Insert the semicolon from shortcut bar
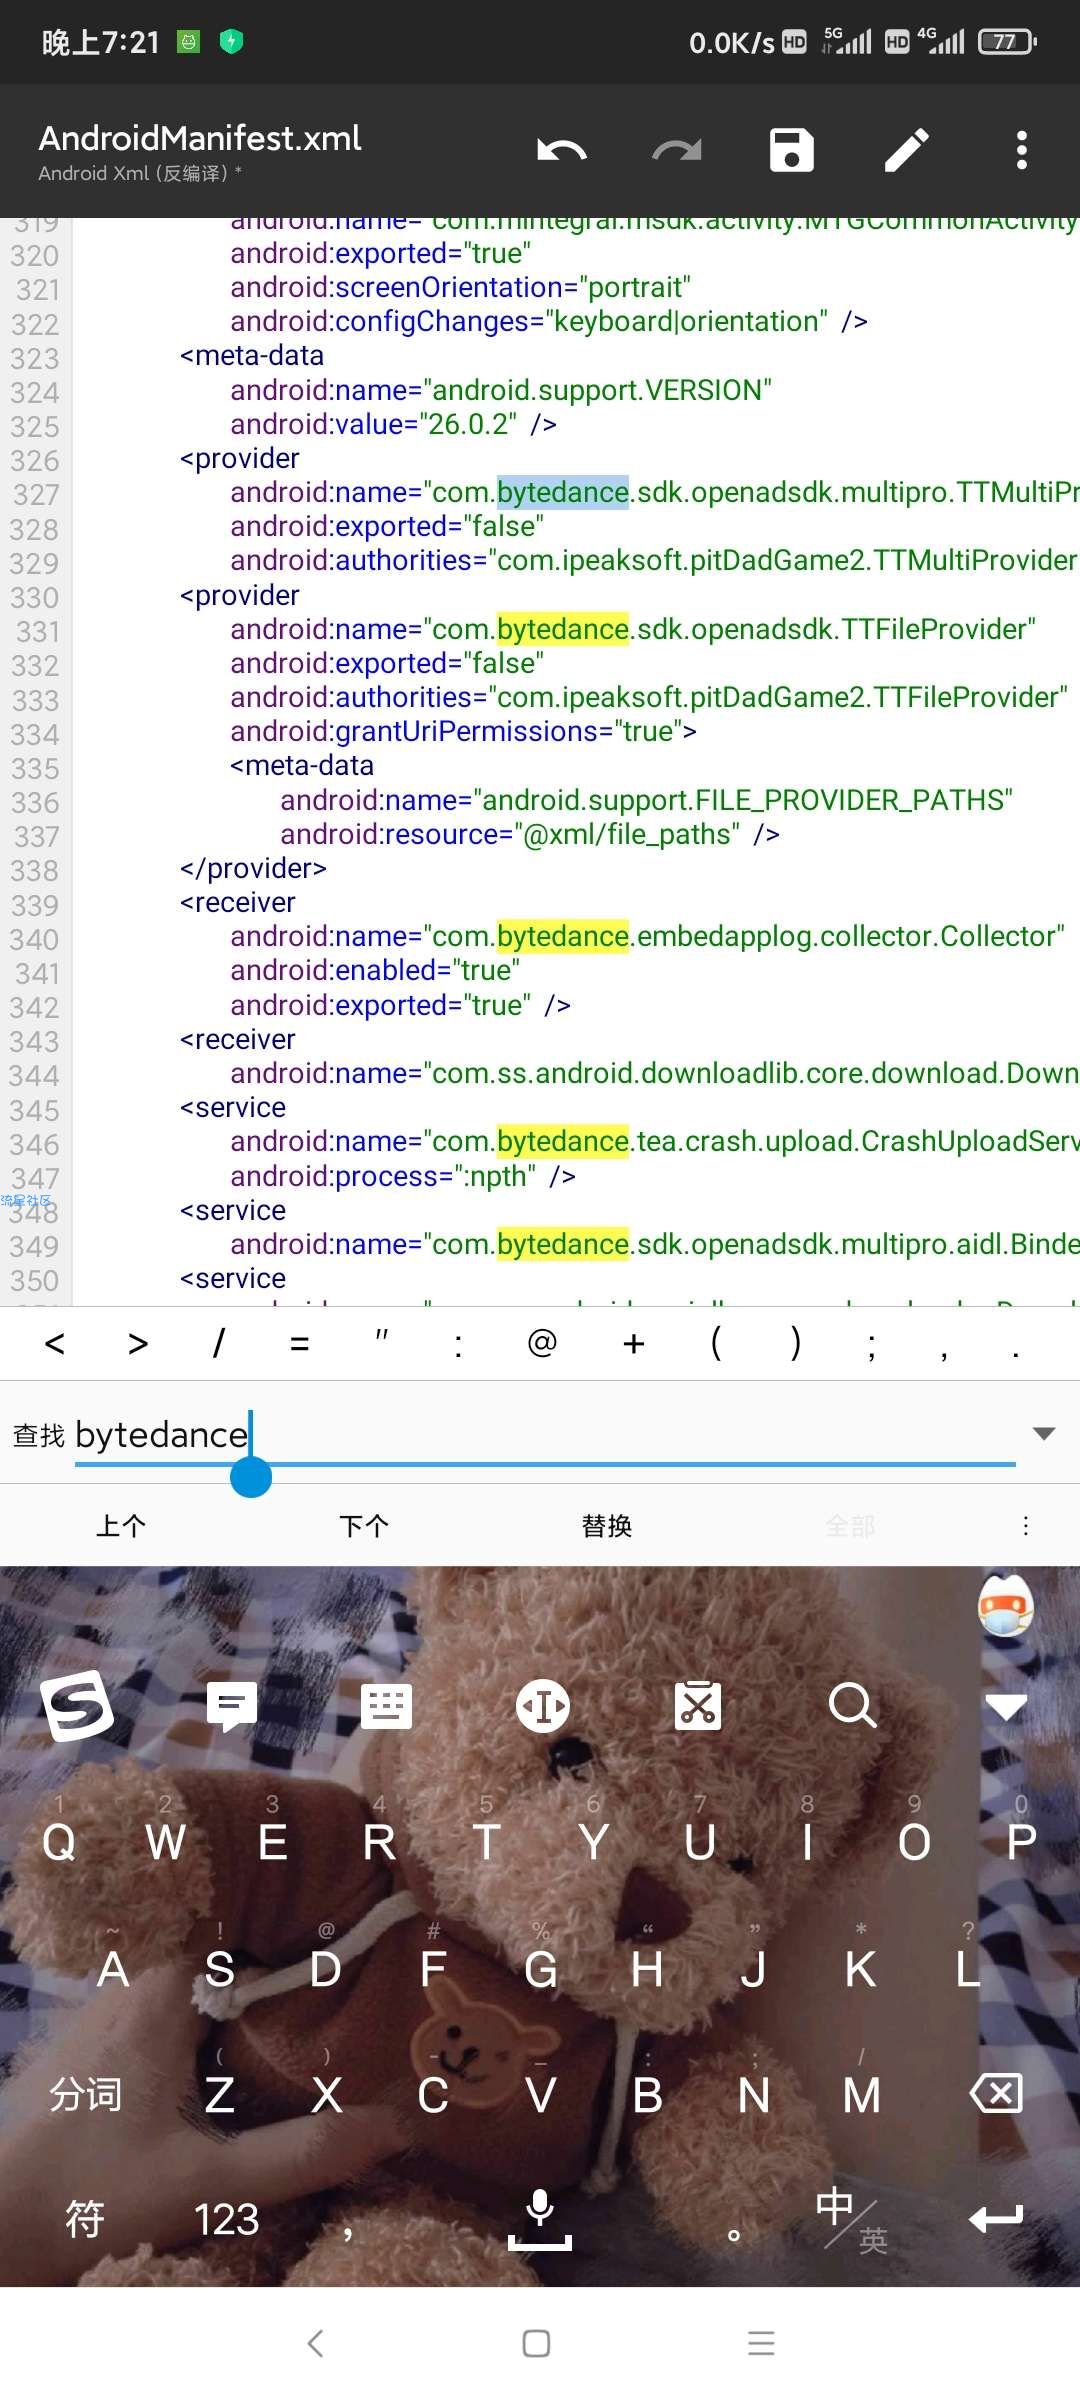Image resolution: width=1080 pixels, height=2400 pixels. pyautogui.click(x=872, y=1346)
